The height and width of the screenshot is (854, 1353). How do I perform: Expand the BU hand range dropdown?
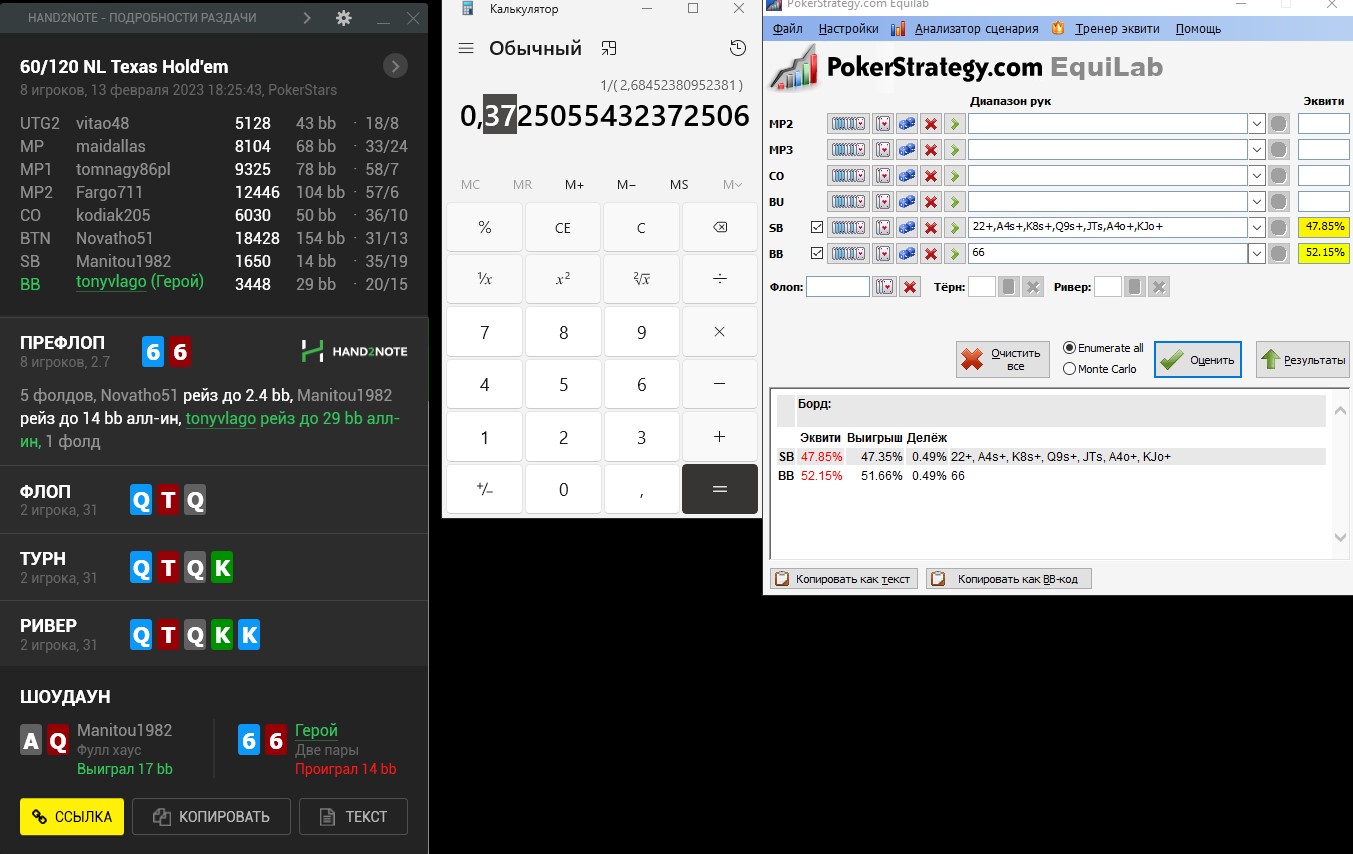pyautogui.click(x=1257, y=201)
